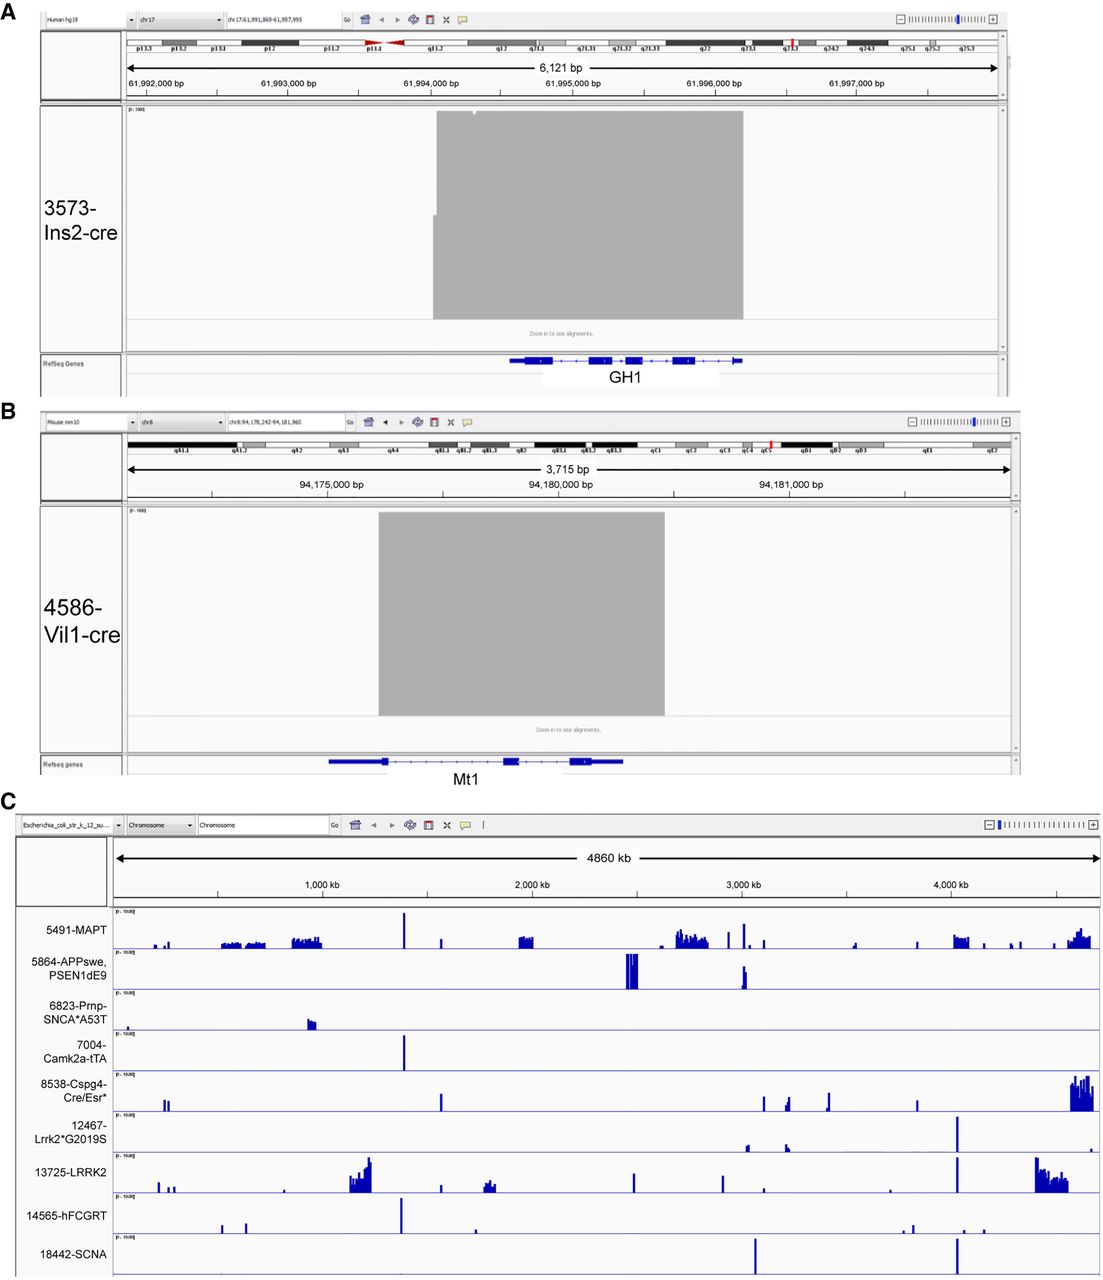Click the speech-bubble popup icon in panel B
The width and height of the screenshot is (1103, 1280).
pos(466,422)
